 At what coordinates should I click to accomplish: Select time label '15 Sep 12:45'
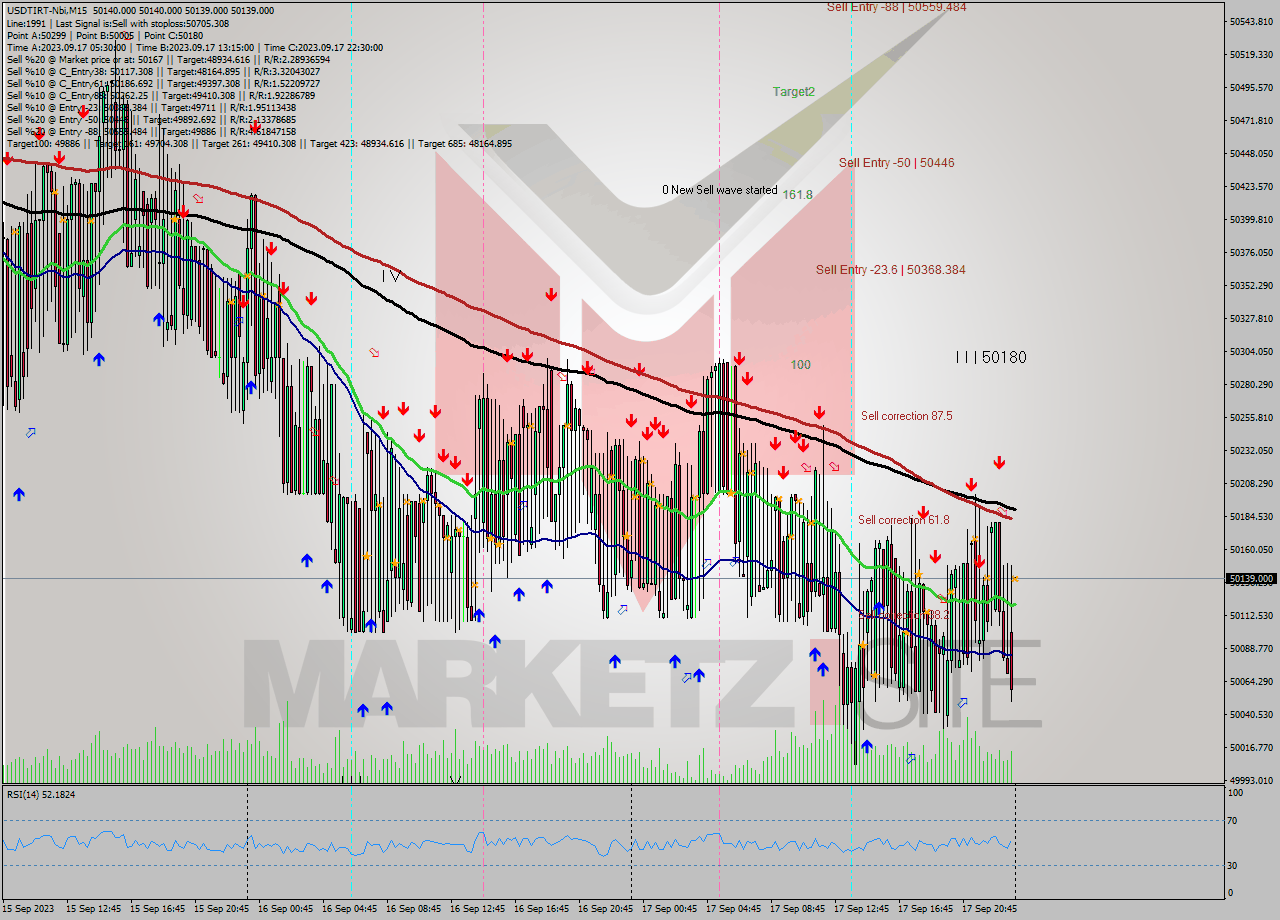click(x=93, y=909)
